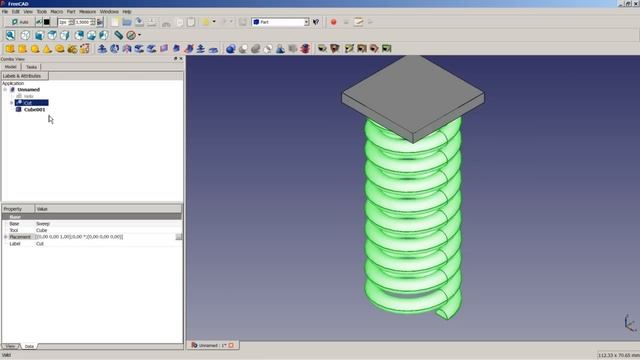Screen dimensions: 640x360
Task: Open the Boolean operation tool
Action: pyautogui.click(x=231, y=49)
